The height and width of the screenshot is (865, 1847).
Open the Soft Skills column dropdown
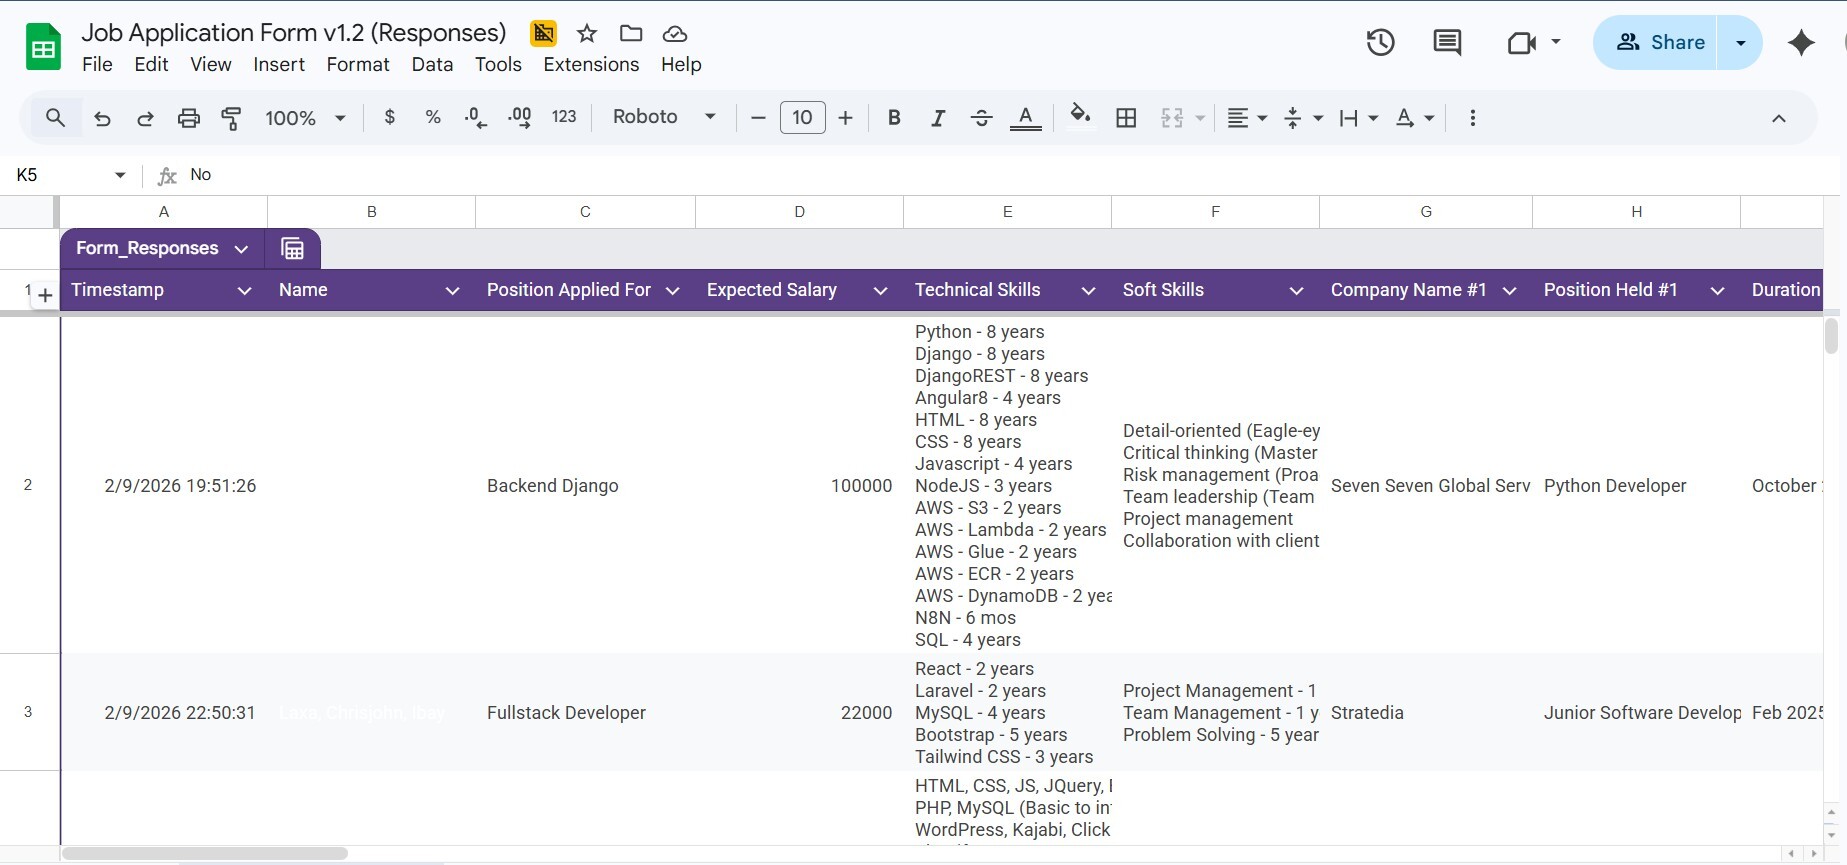(1296, 291)
